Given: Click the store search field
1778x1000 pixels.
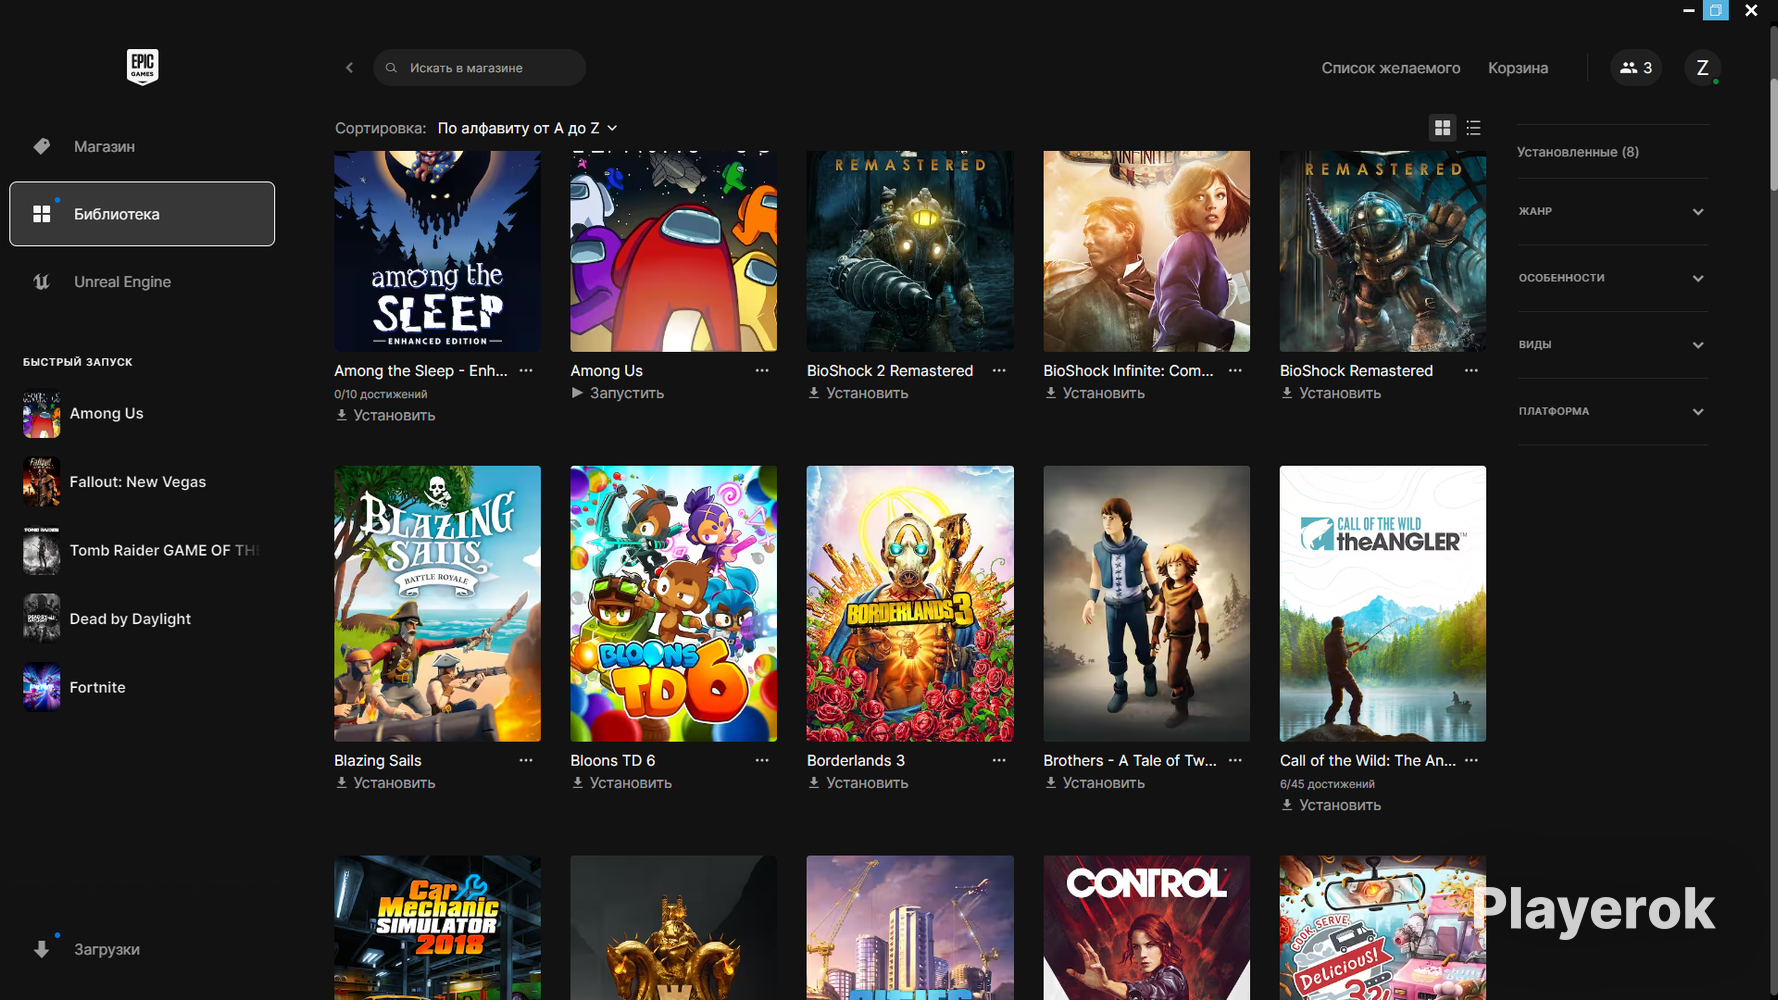Looking at the screenshot, I should tap(479, 68).
